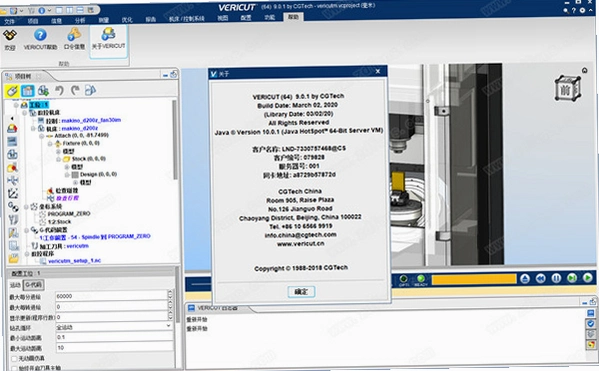
Task: Open the Machine/Control System ribbon tab
Action: coord(187,18)
